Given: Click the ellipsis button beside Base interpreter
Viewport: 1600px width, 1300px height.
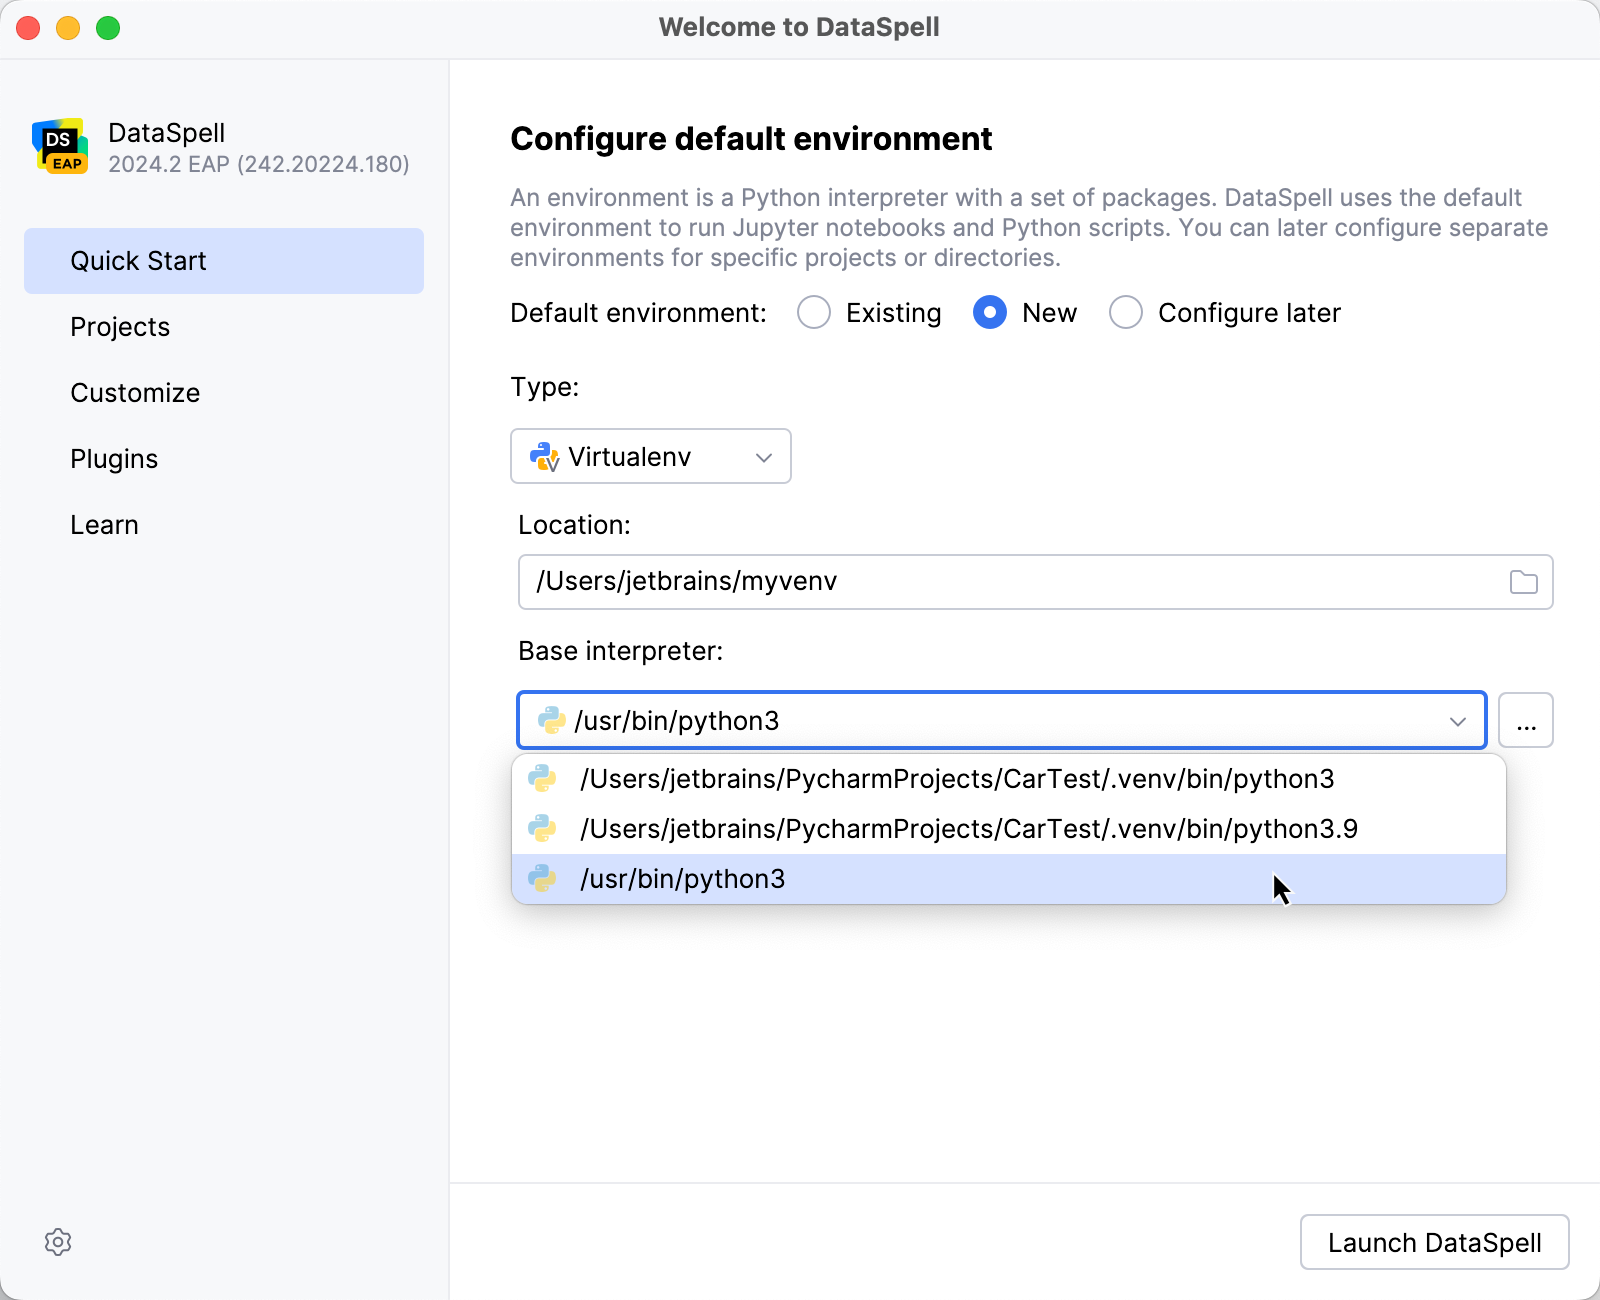Looking at the screenshot, I should click(1526, 720).
